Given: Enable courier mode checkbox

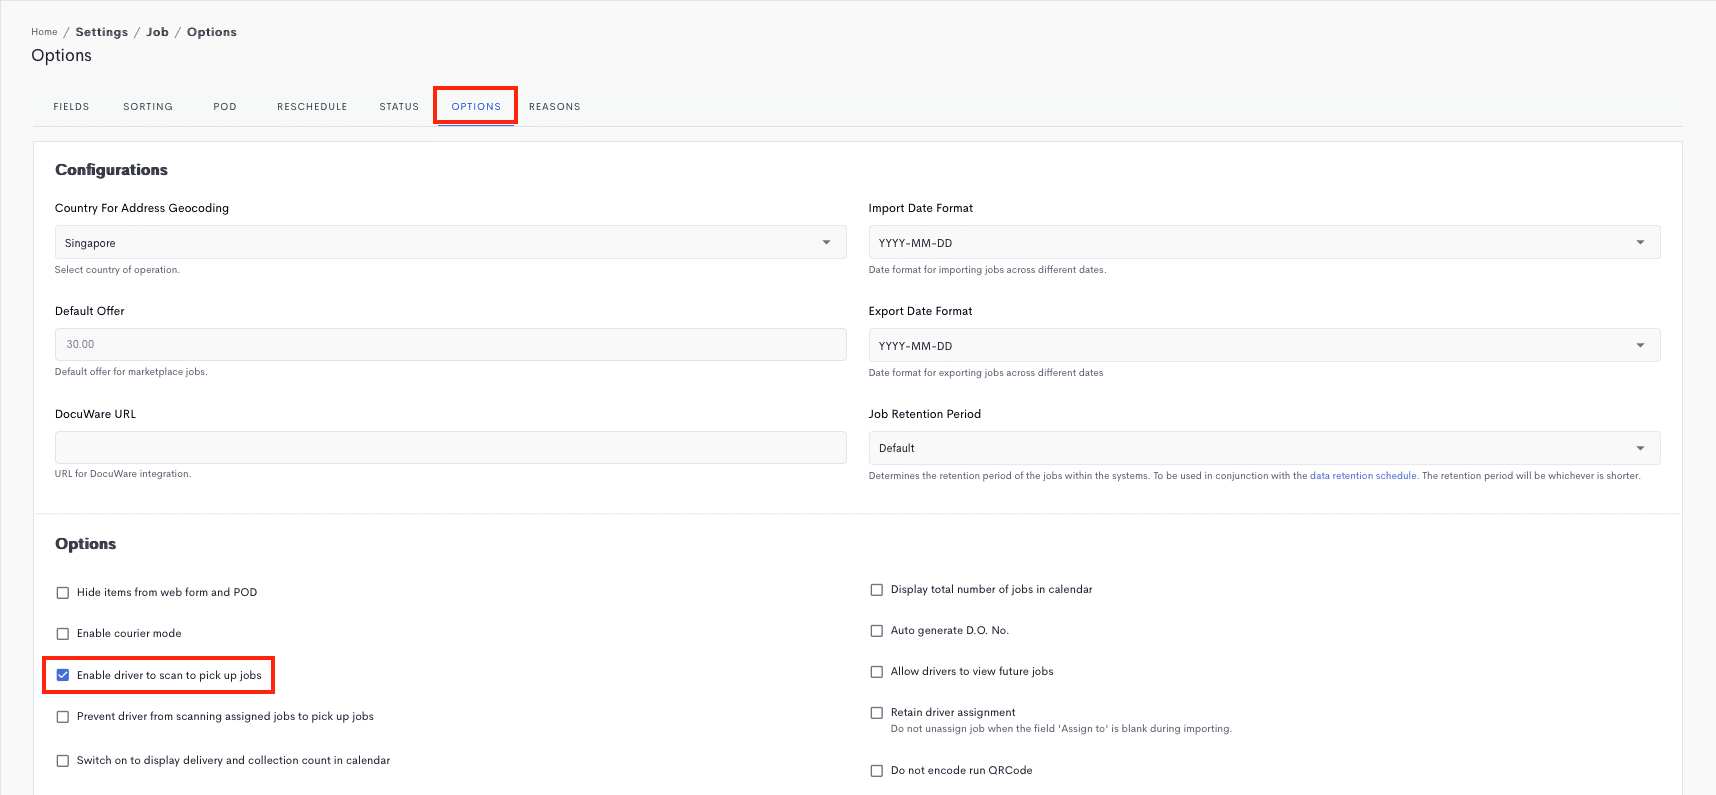Looking at the screenshot, I should coord(63,634).
